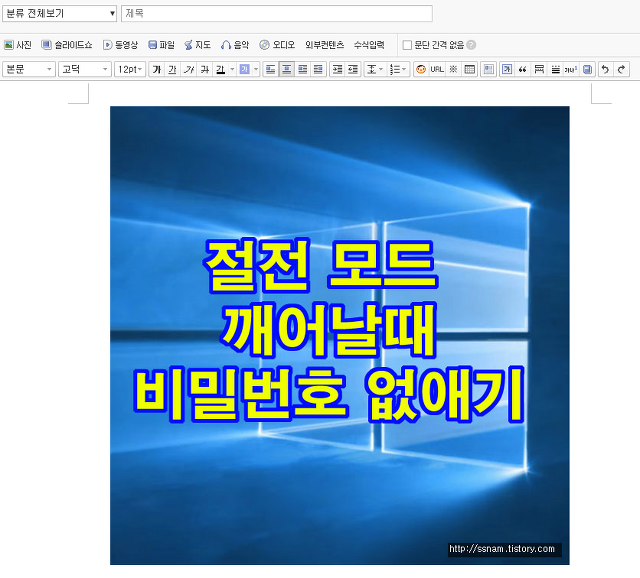
Task: Expand the background color palette arrow
Action: tap(256, 69)
